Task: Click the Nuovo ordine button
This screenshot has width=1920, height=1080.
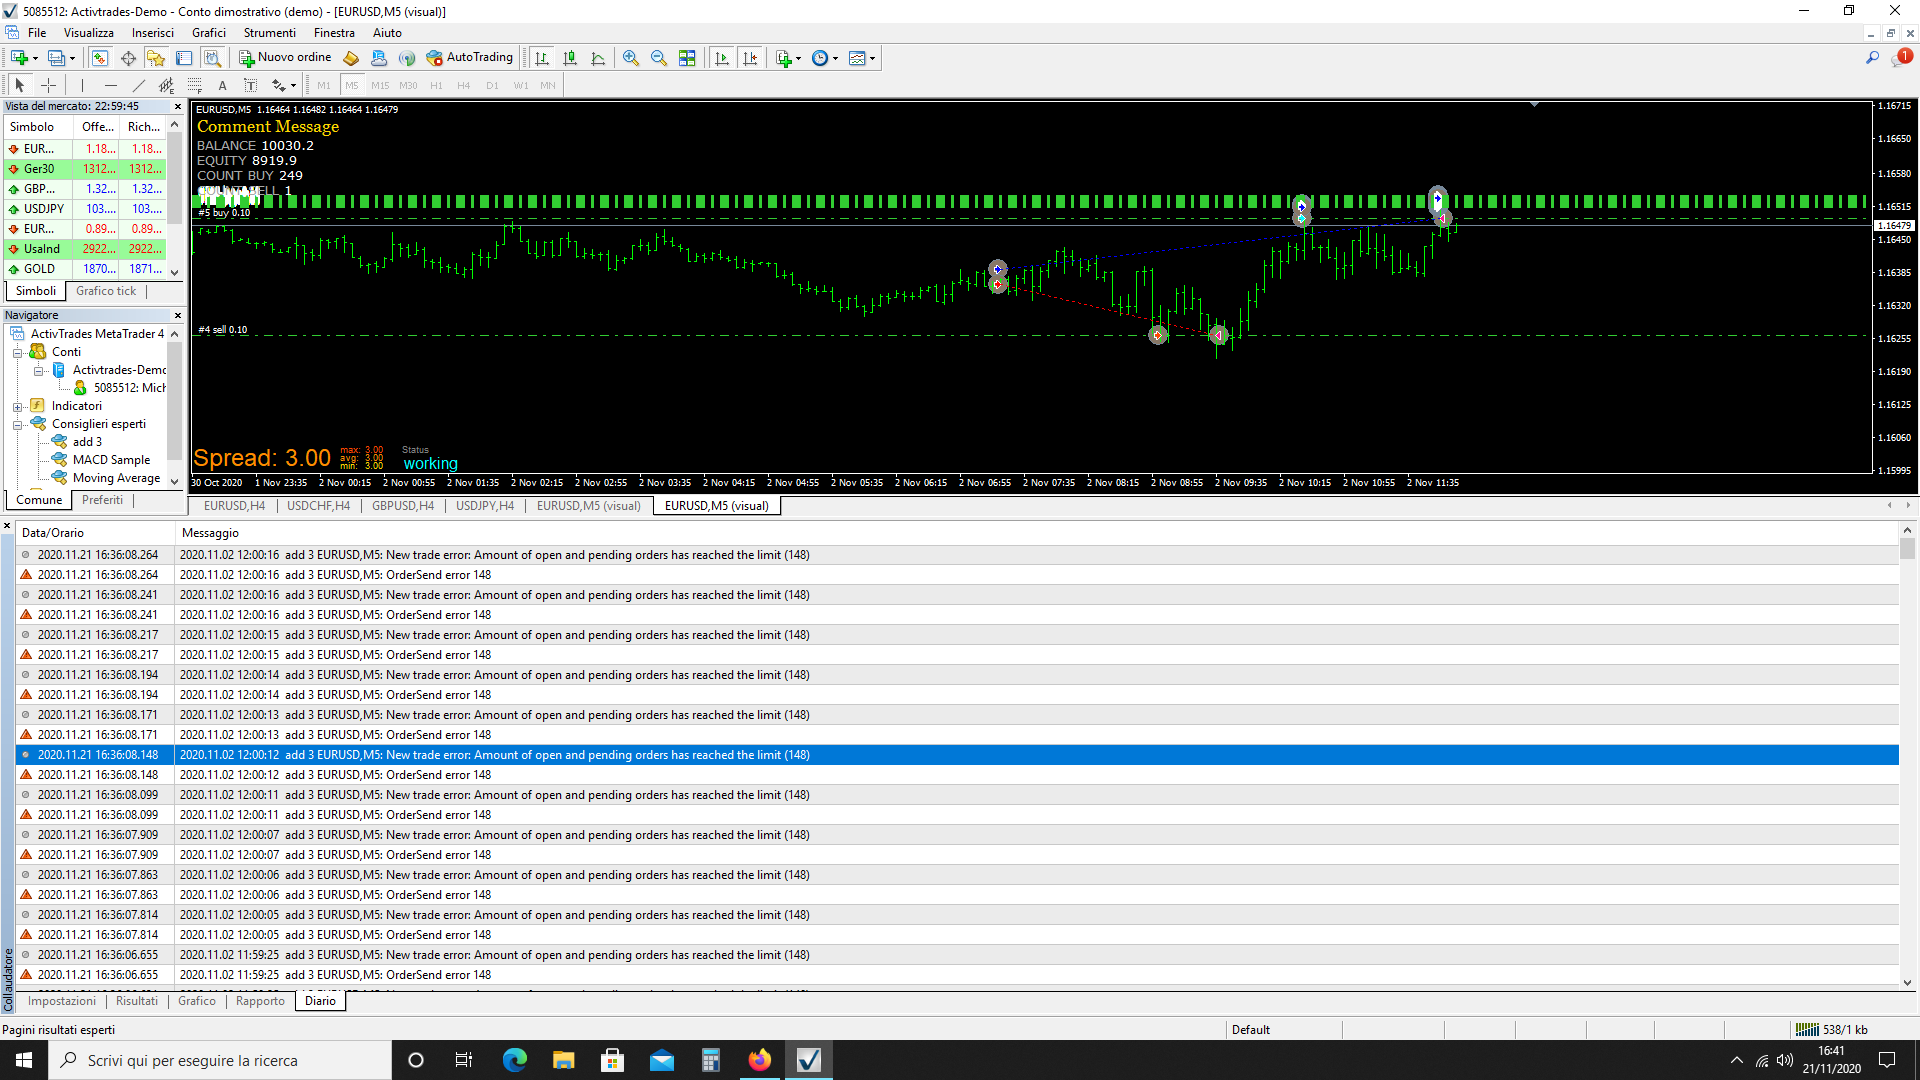Action: pyautogui.click(x=285, y=58)
